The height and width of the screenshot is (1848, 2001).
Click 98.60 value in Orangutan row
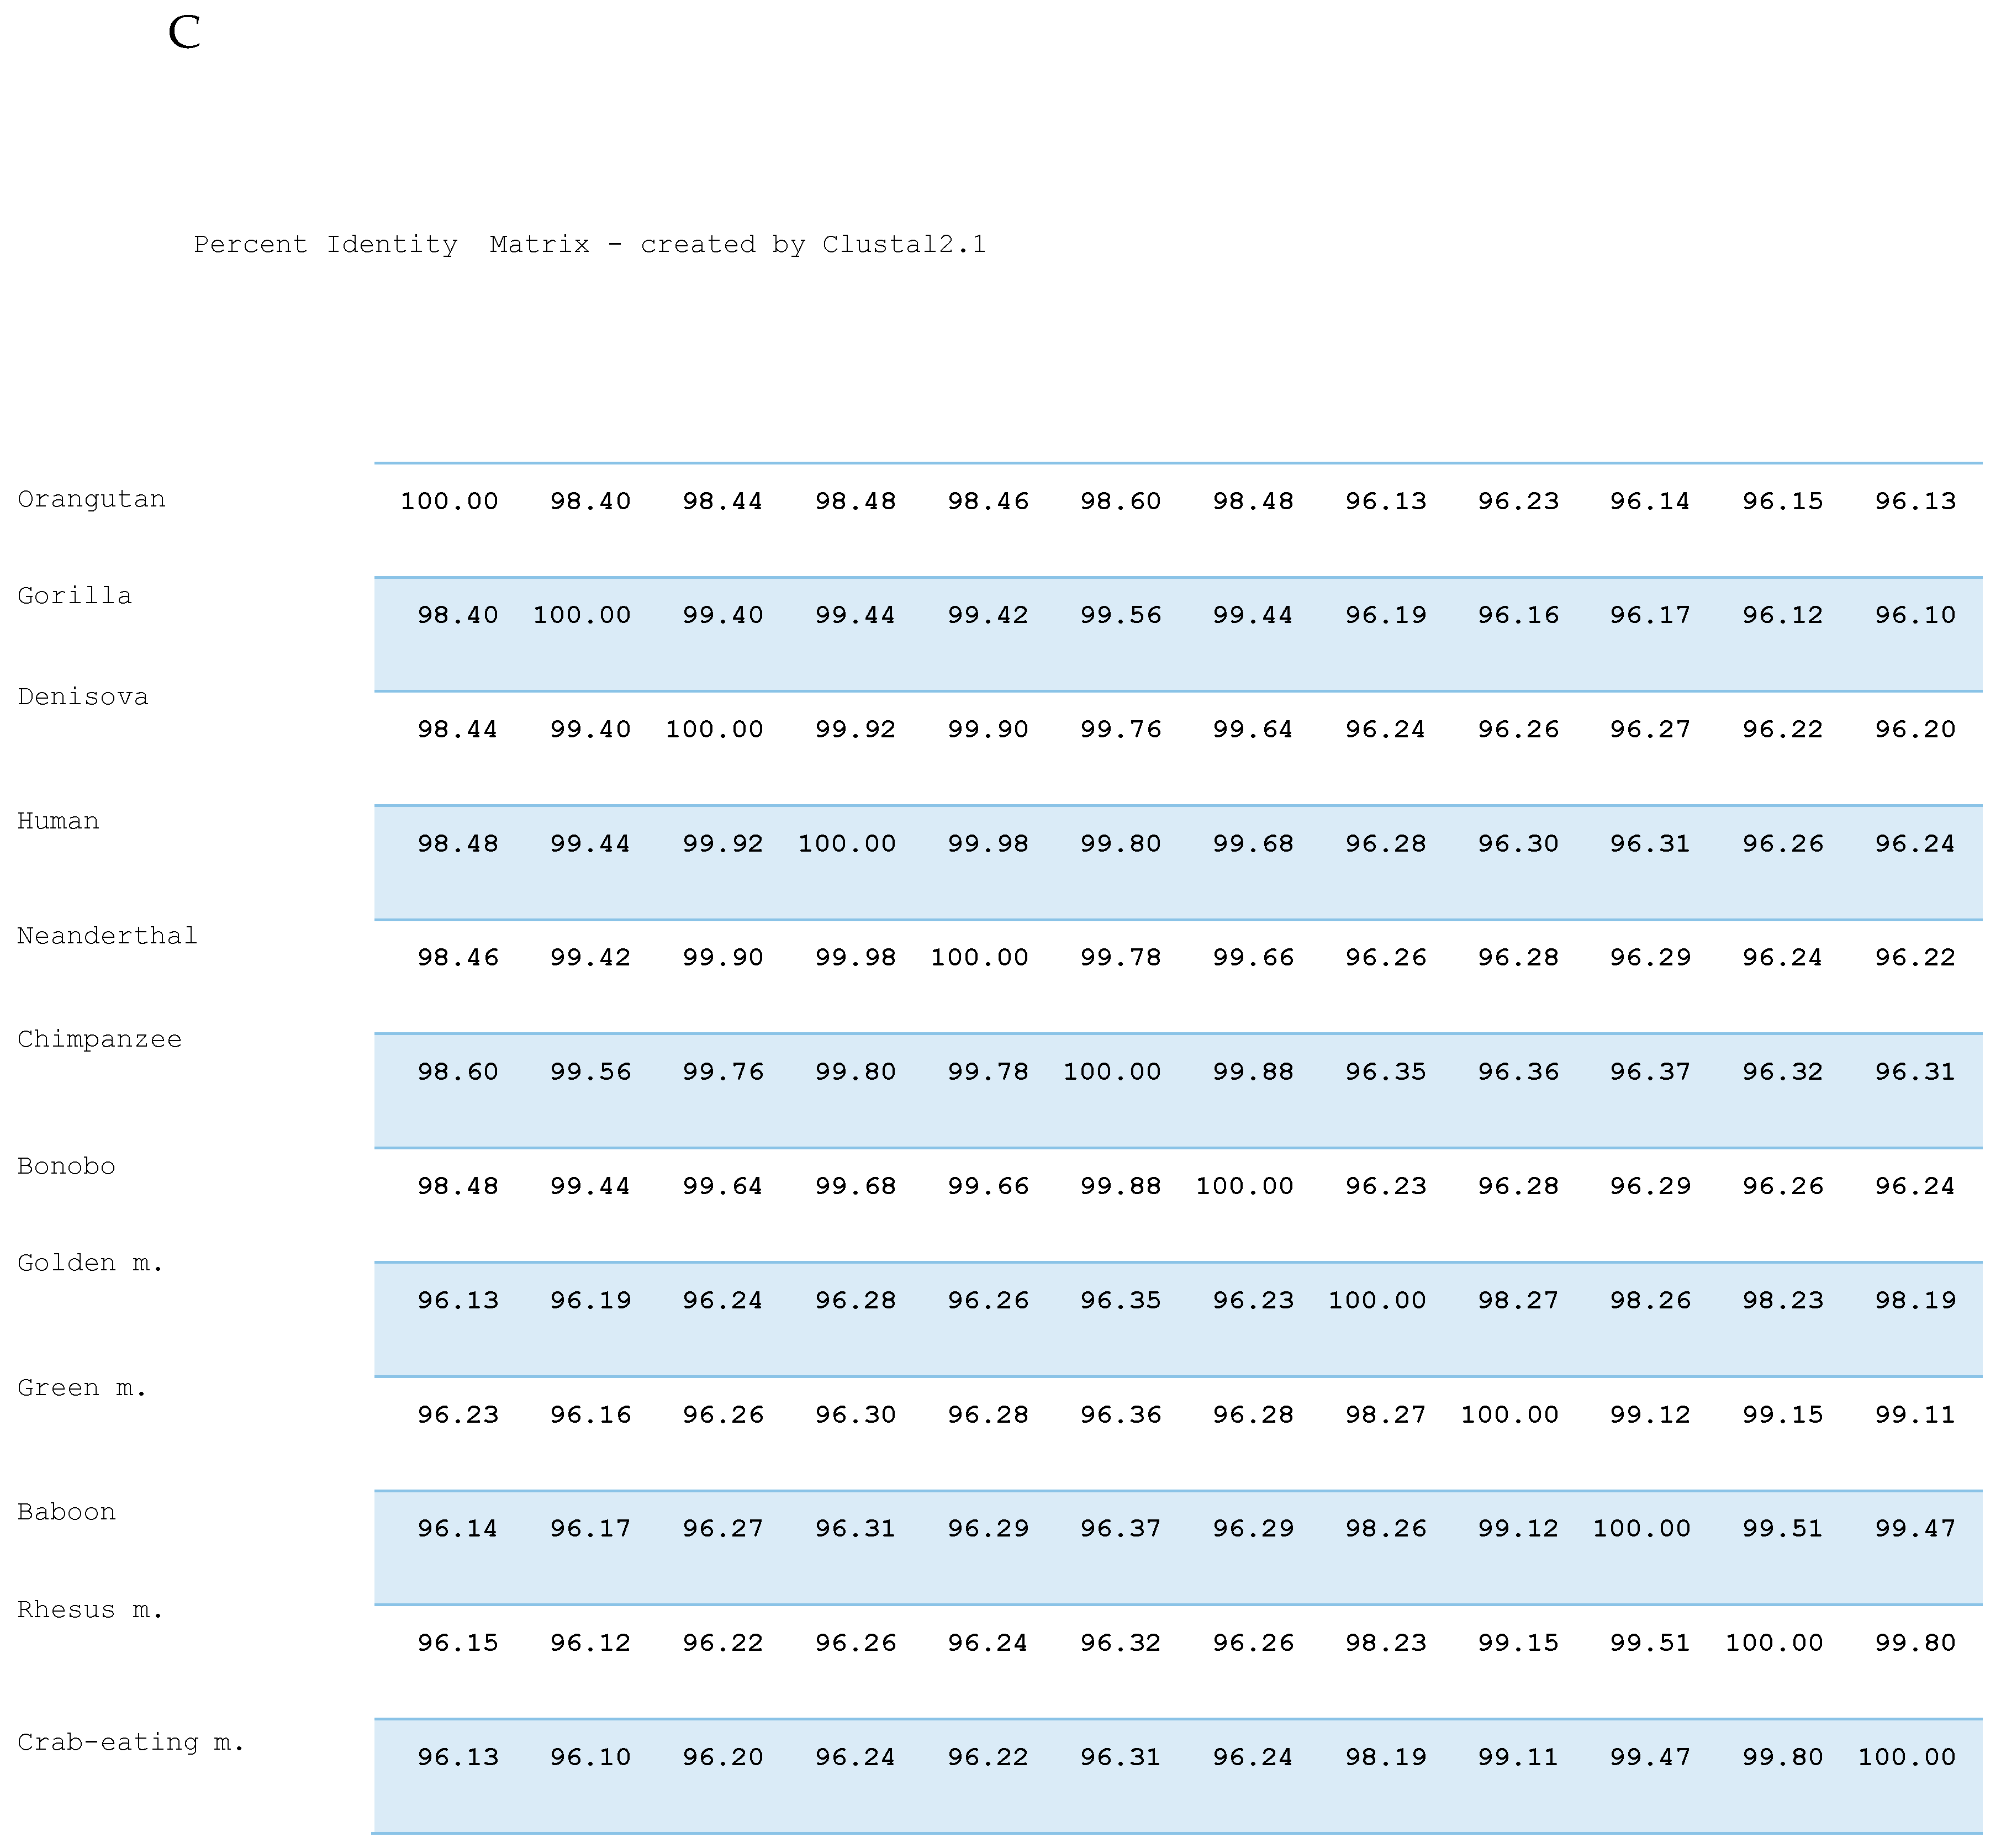click(1120, 501)
